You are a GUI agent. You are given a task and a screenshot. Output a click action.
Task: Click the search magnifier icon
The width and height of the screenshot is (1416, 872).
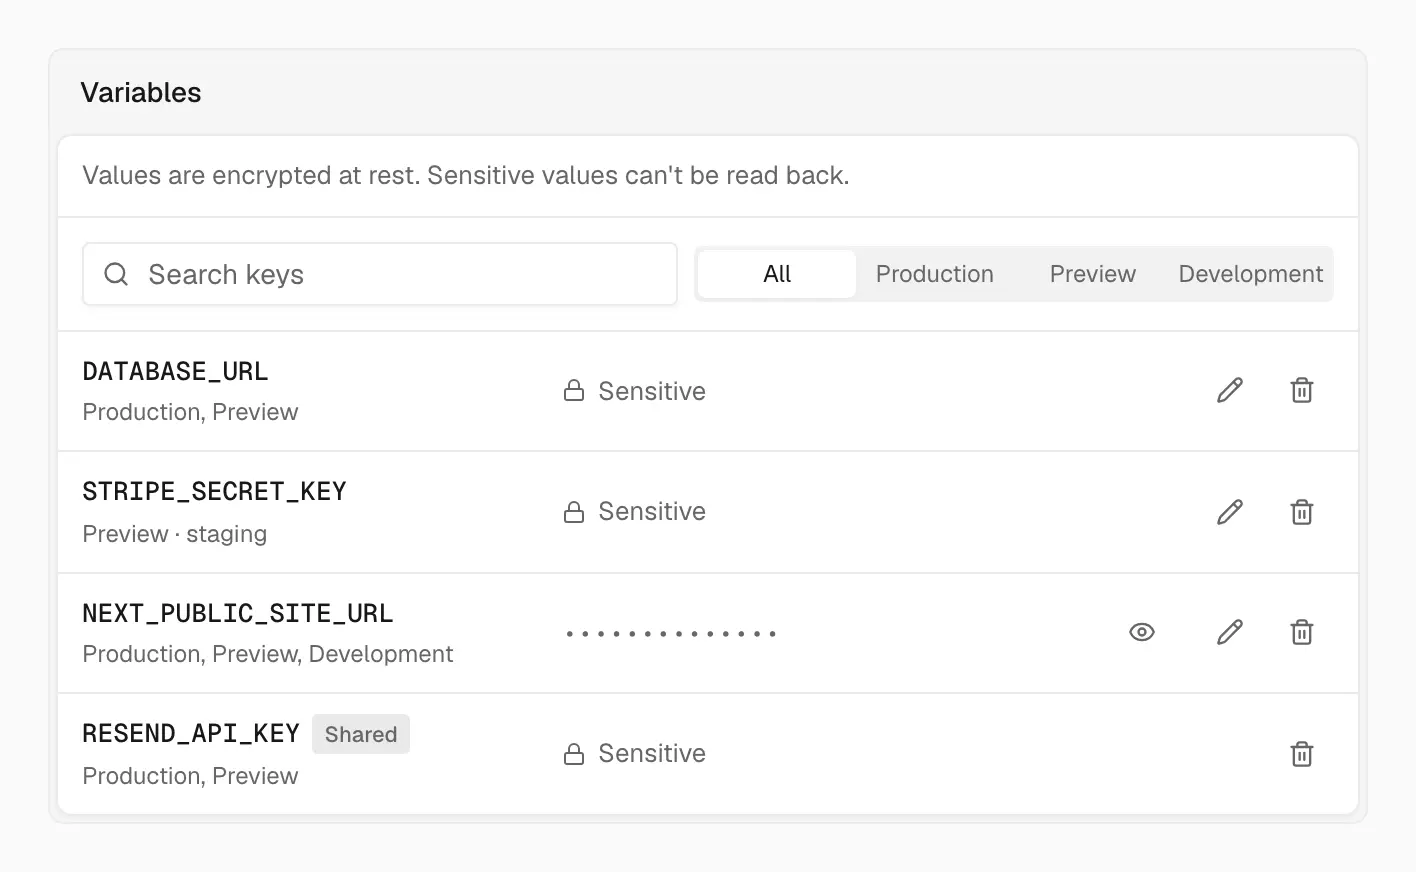coord(116,274)
